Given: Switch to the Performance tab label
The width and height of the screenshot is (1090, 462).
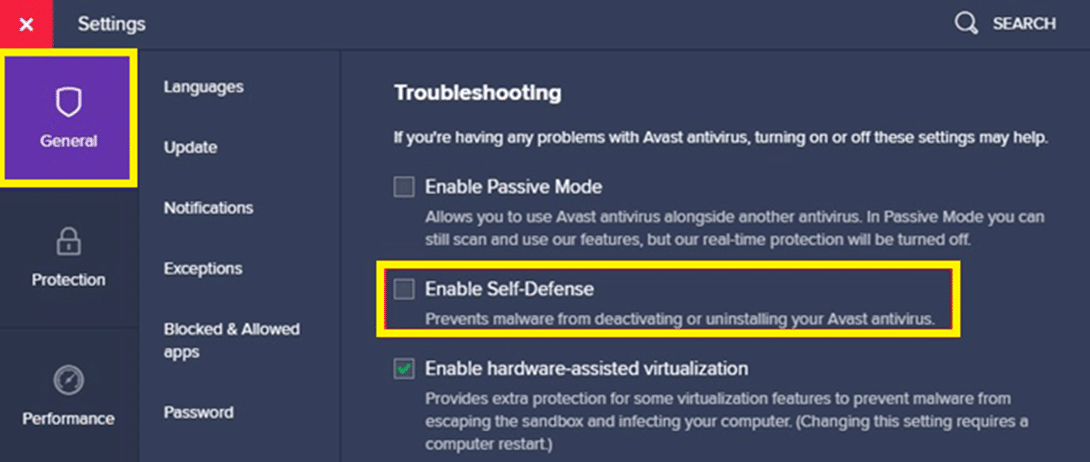Looking at the screenshot, I should pos(68,418).
